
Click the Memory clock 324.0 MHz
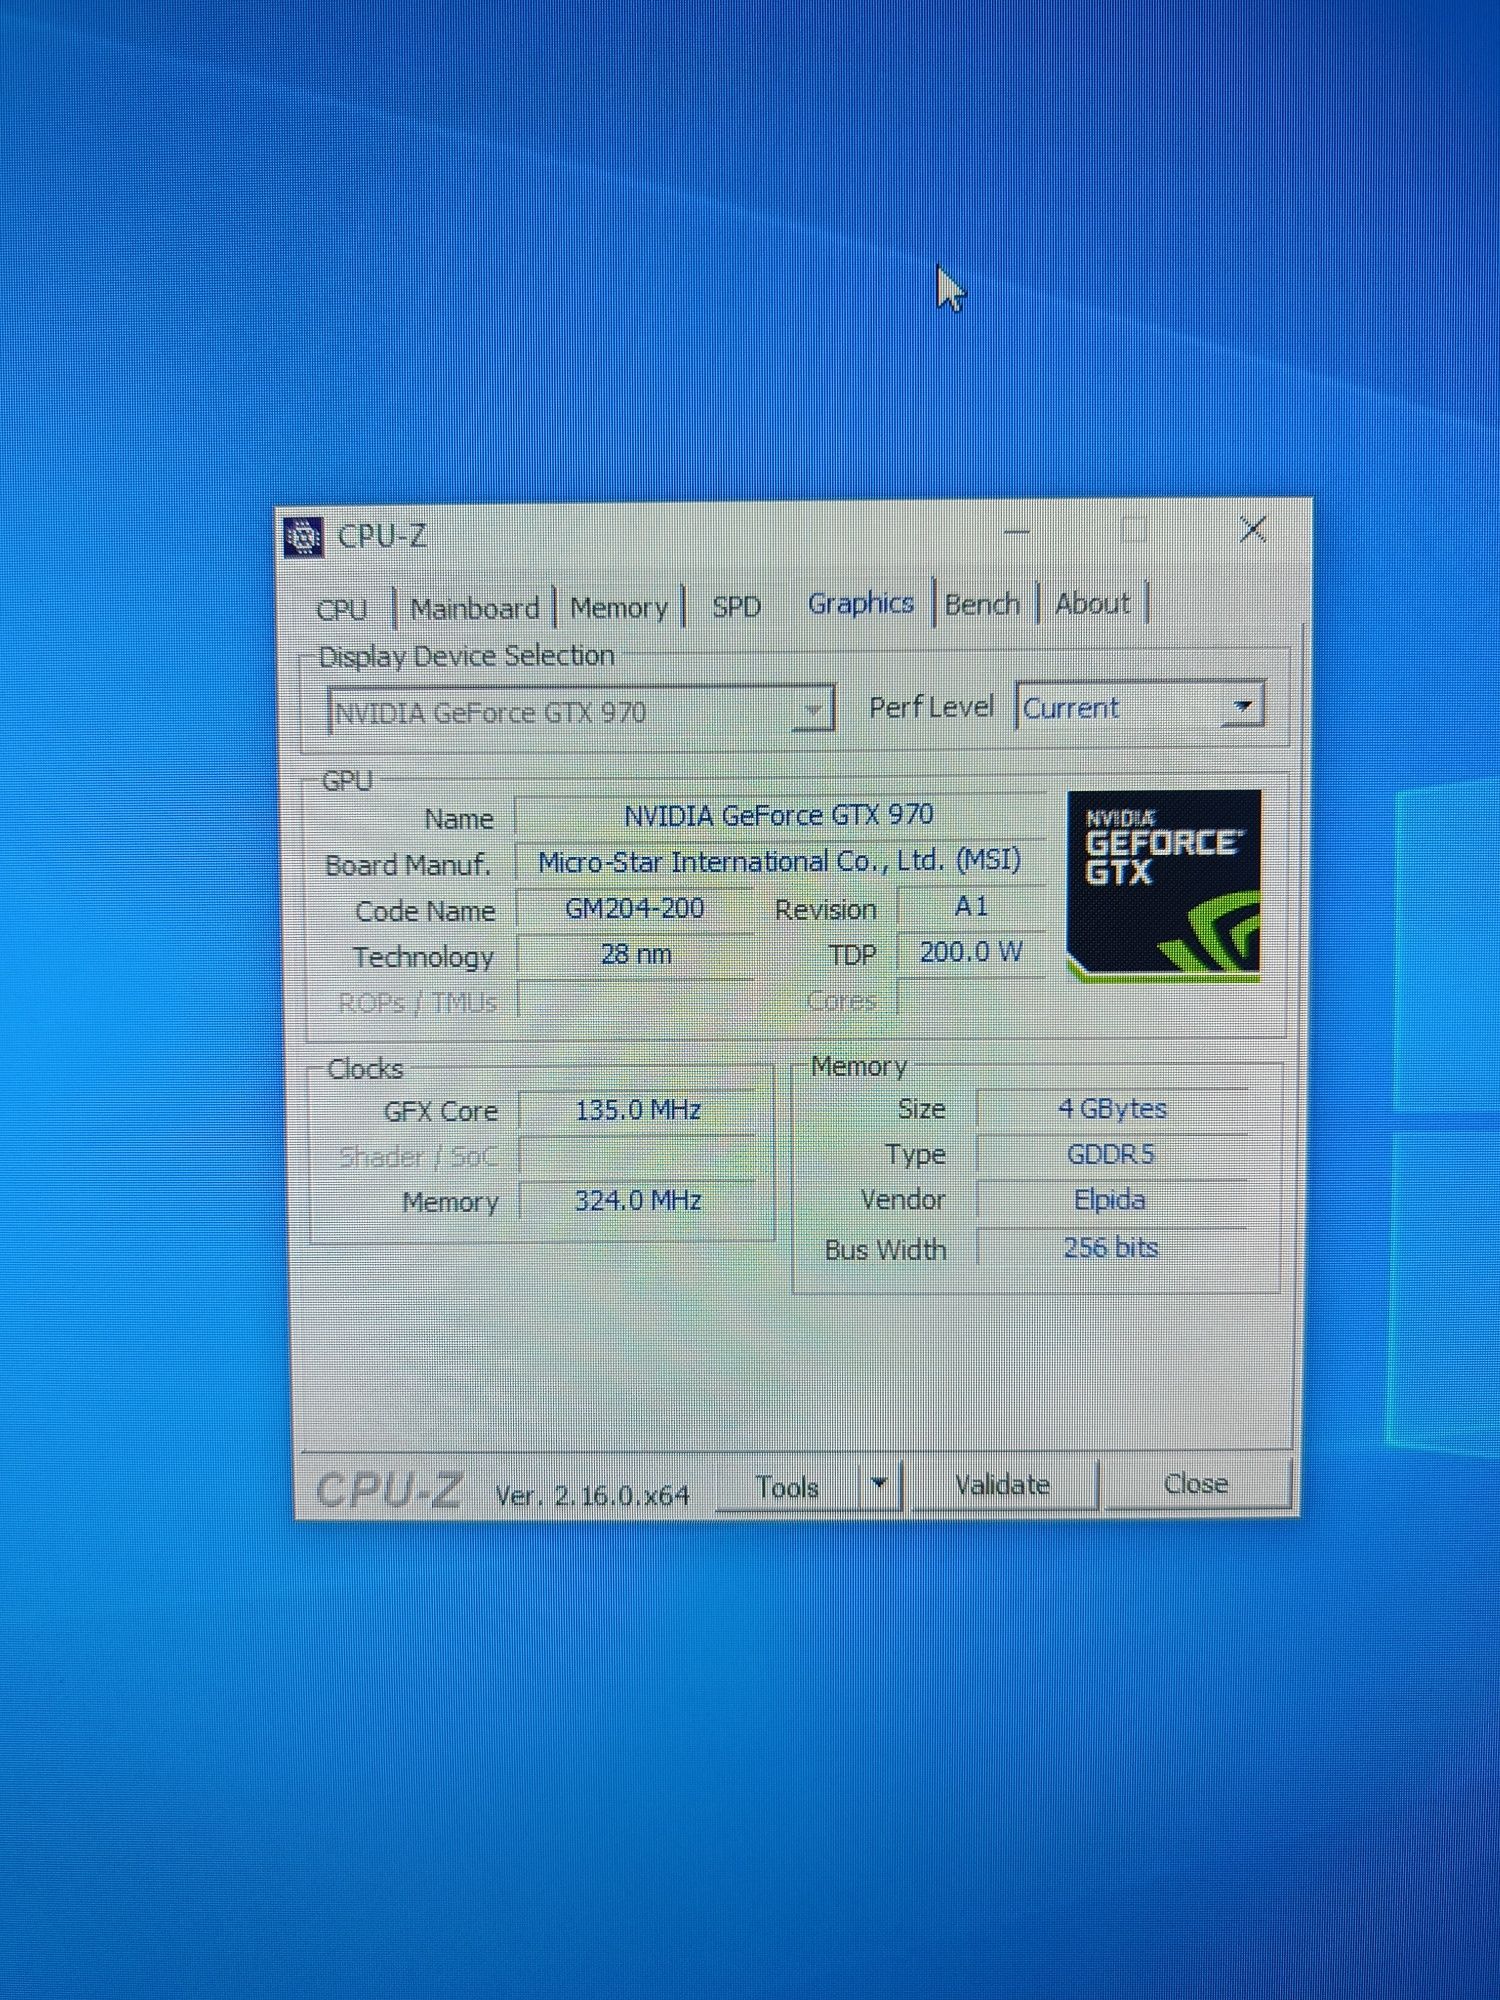click(638, 1200)
